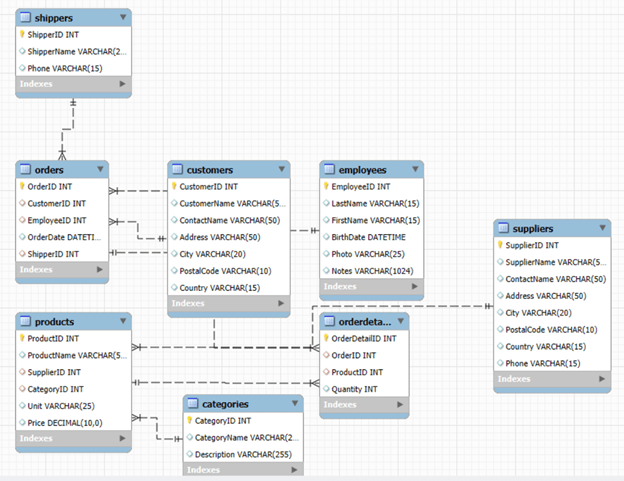624x481 pixels.
Task: Click the orderdetails table icon
Action: 329,321
